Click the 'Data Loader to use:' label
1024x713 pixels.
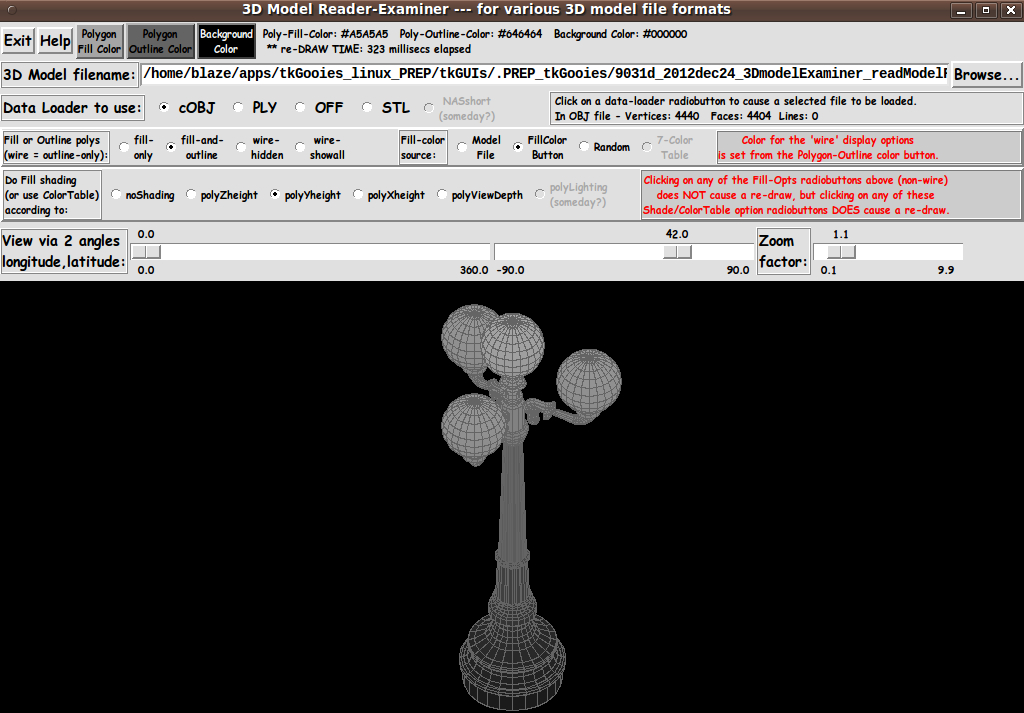(72, 108)
